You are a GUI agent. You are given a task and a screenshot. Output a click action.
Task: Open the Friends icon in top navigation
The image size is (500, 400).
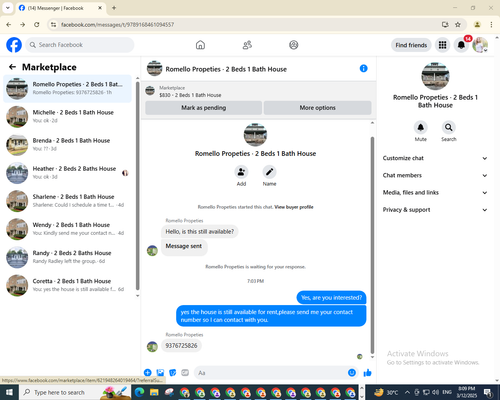click(247, 45)
